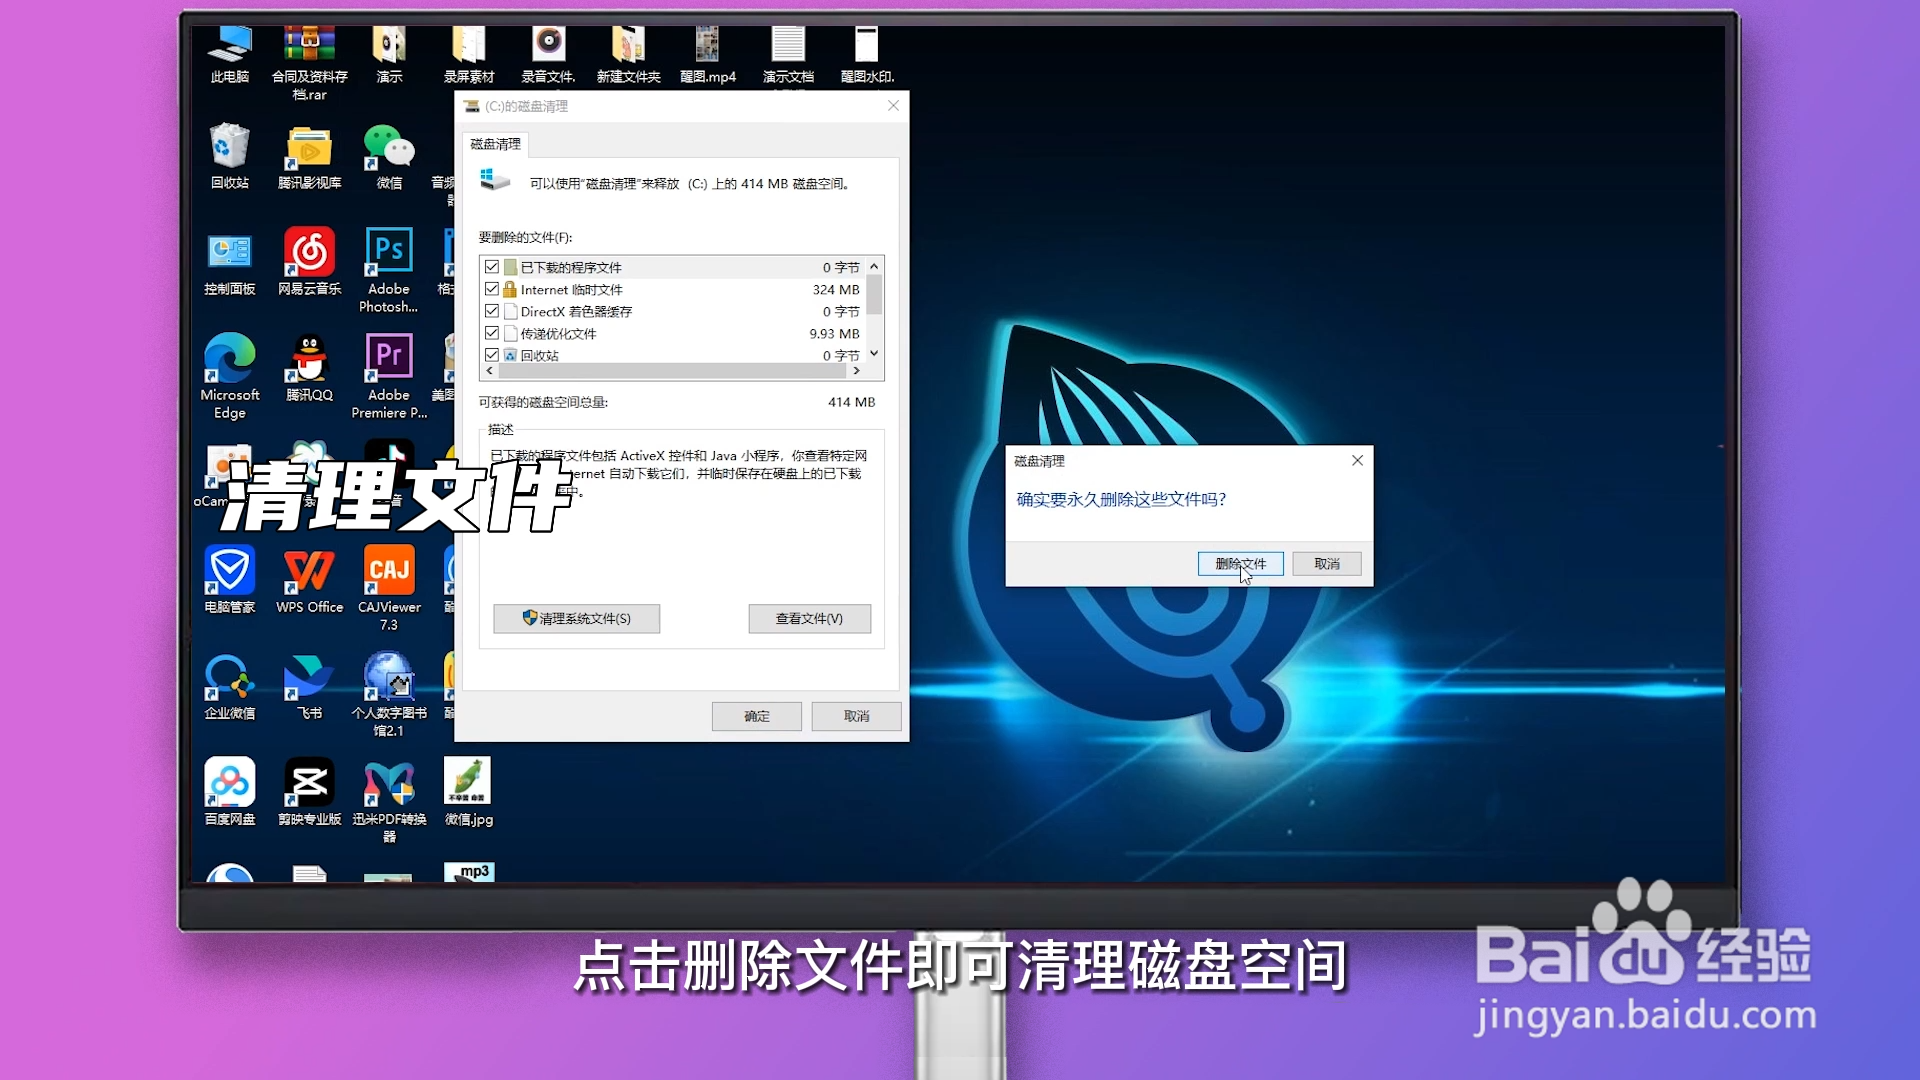The width and height of the screenshot is (1920, 1080).
Task: Open 控制面板 desktop icon
Action: pos(230,263)
